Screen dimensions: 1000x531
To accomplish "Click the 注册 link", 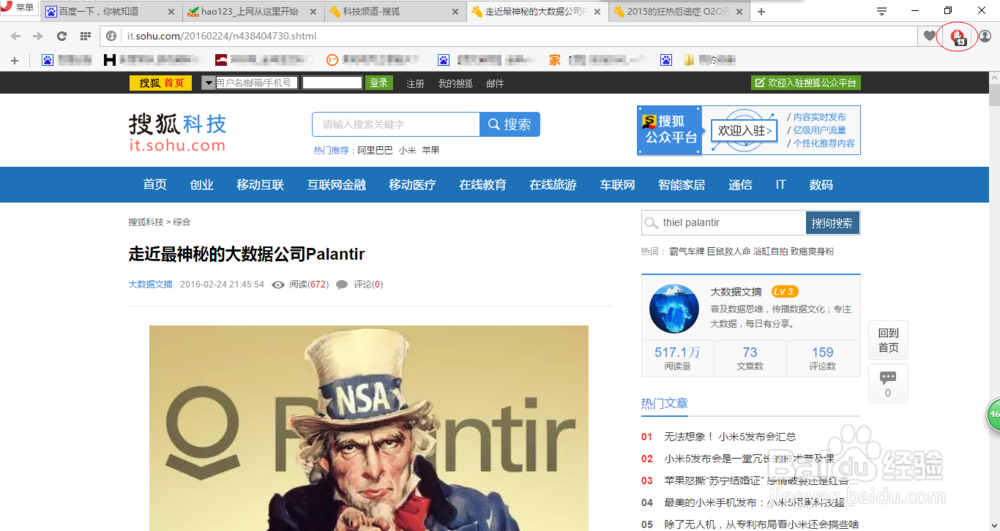I will (x=415, y=84).
